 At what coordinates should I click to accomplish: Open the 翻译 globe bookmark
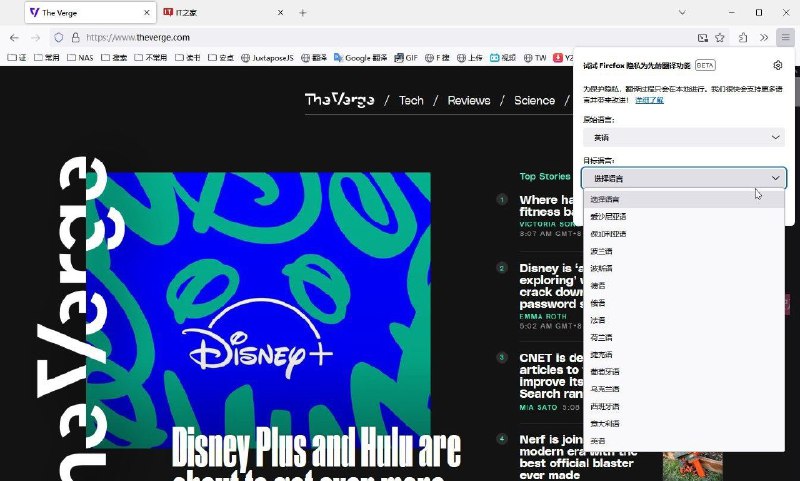tap(314, 58)
